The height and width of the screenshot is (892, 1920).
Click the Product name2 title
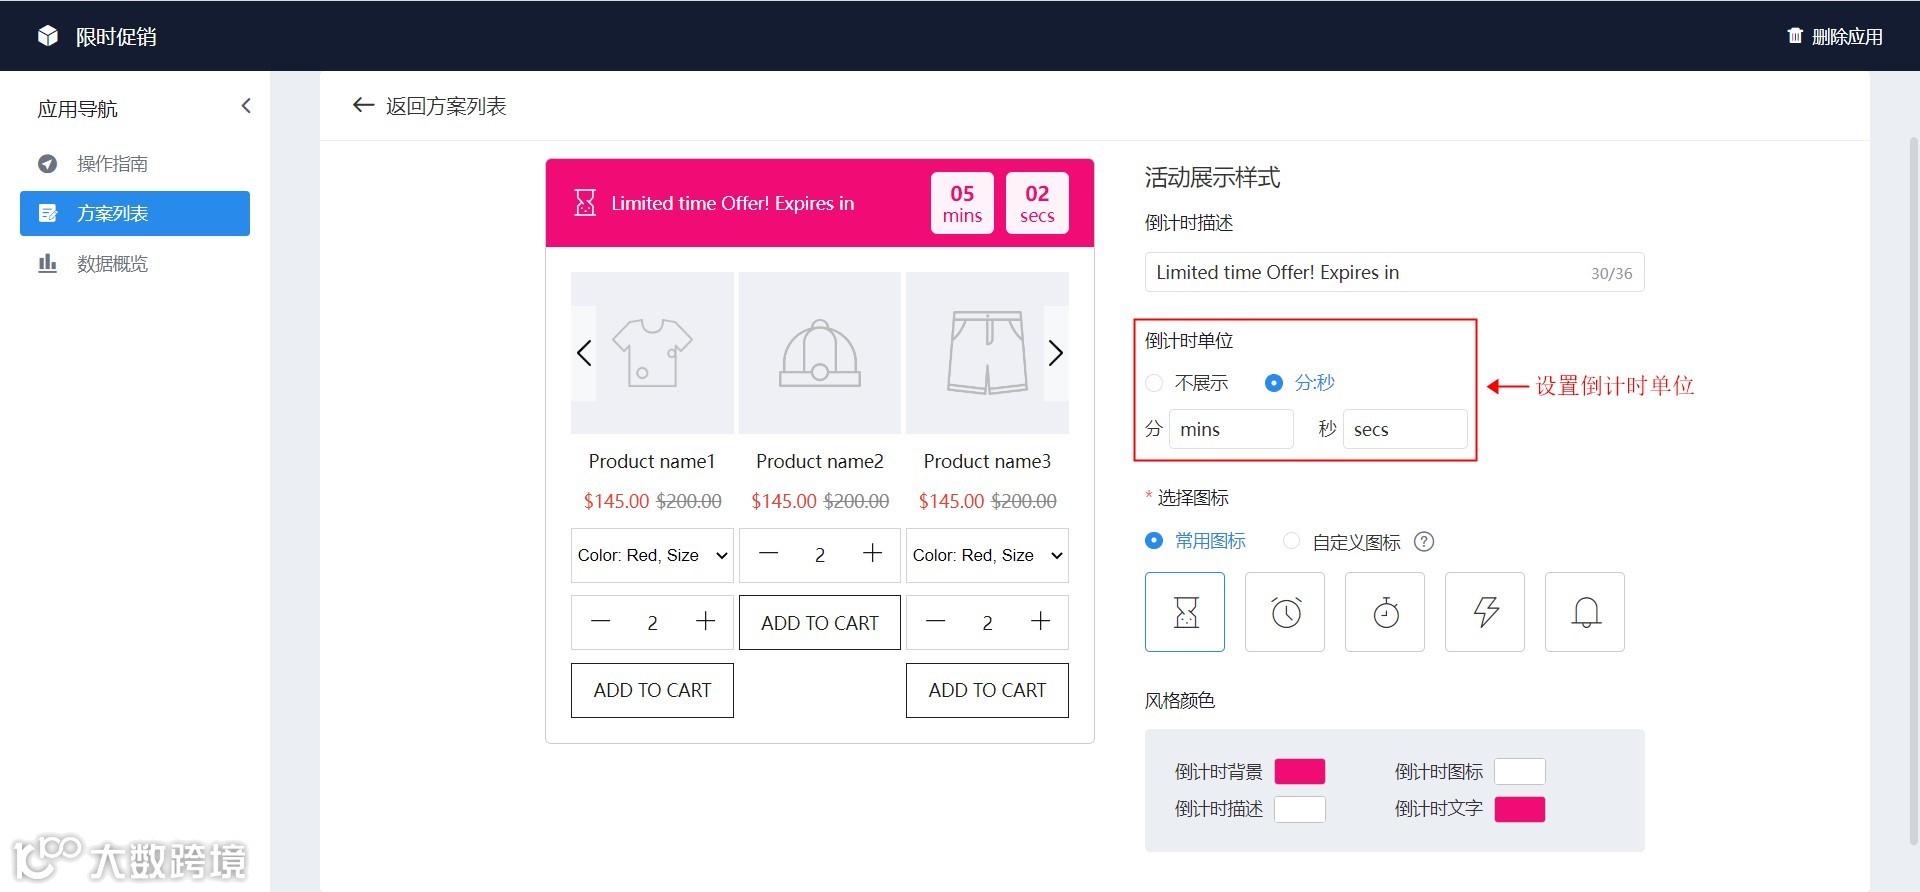[x=820, y=461]
